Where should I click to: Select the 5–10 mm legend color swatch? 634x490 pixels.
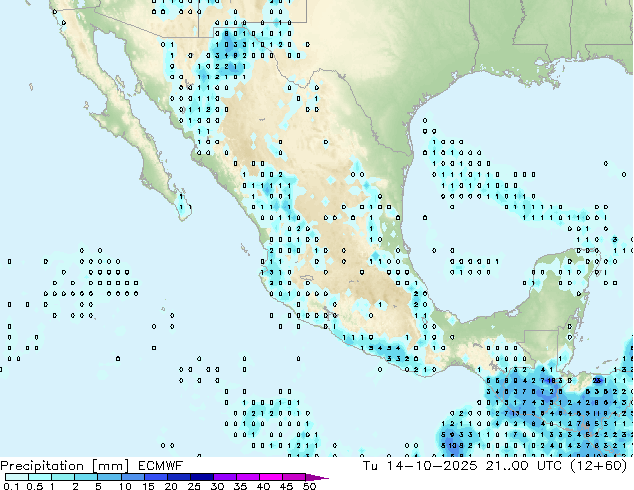(x=109, y=477)
